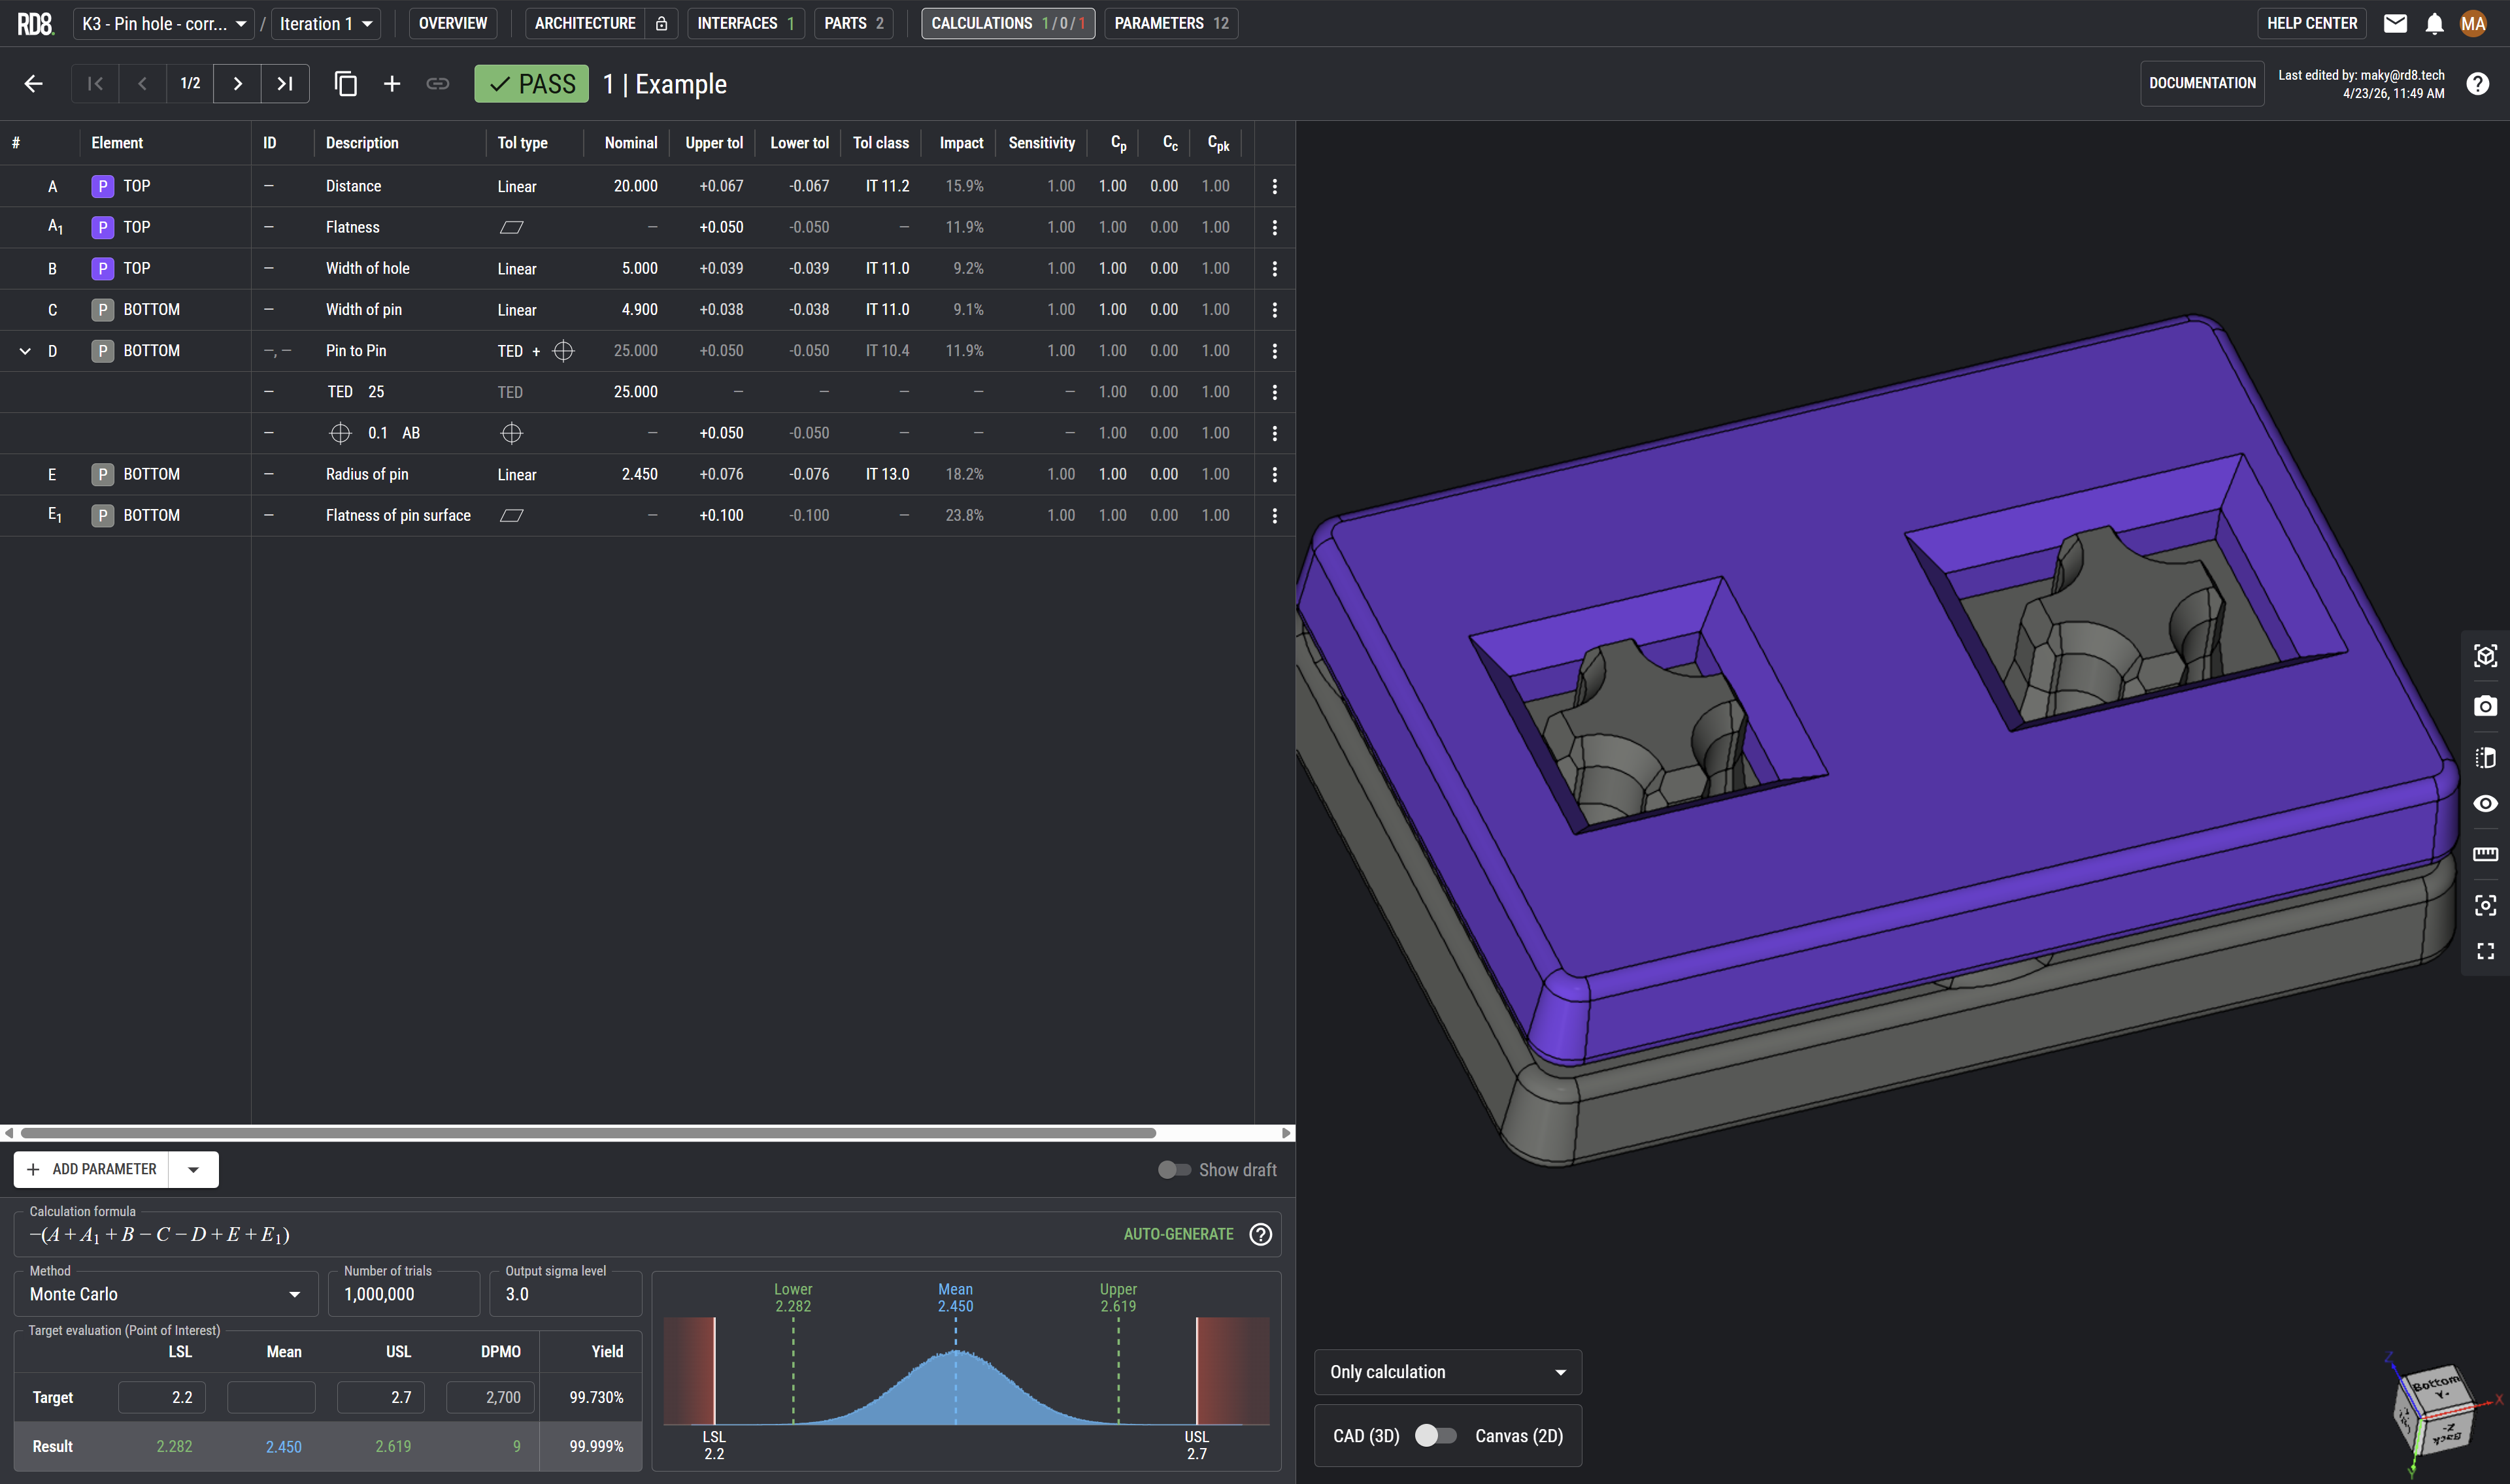Click the Target Mean empty field
Screen dimensions: 2510x1484
point(271,1397)
